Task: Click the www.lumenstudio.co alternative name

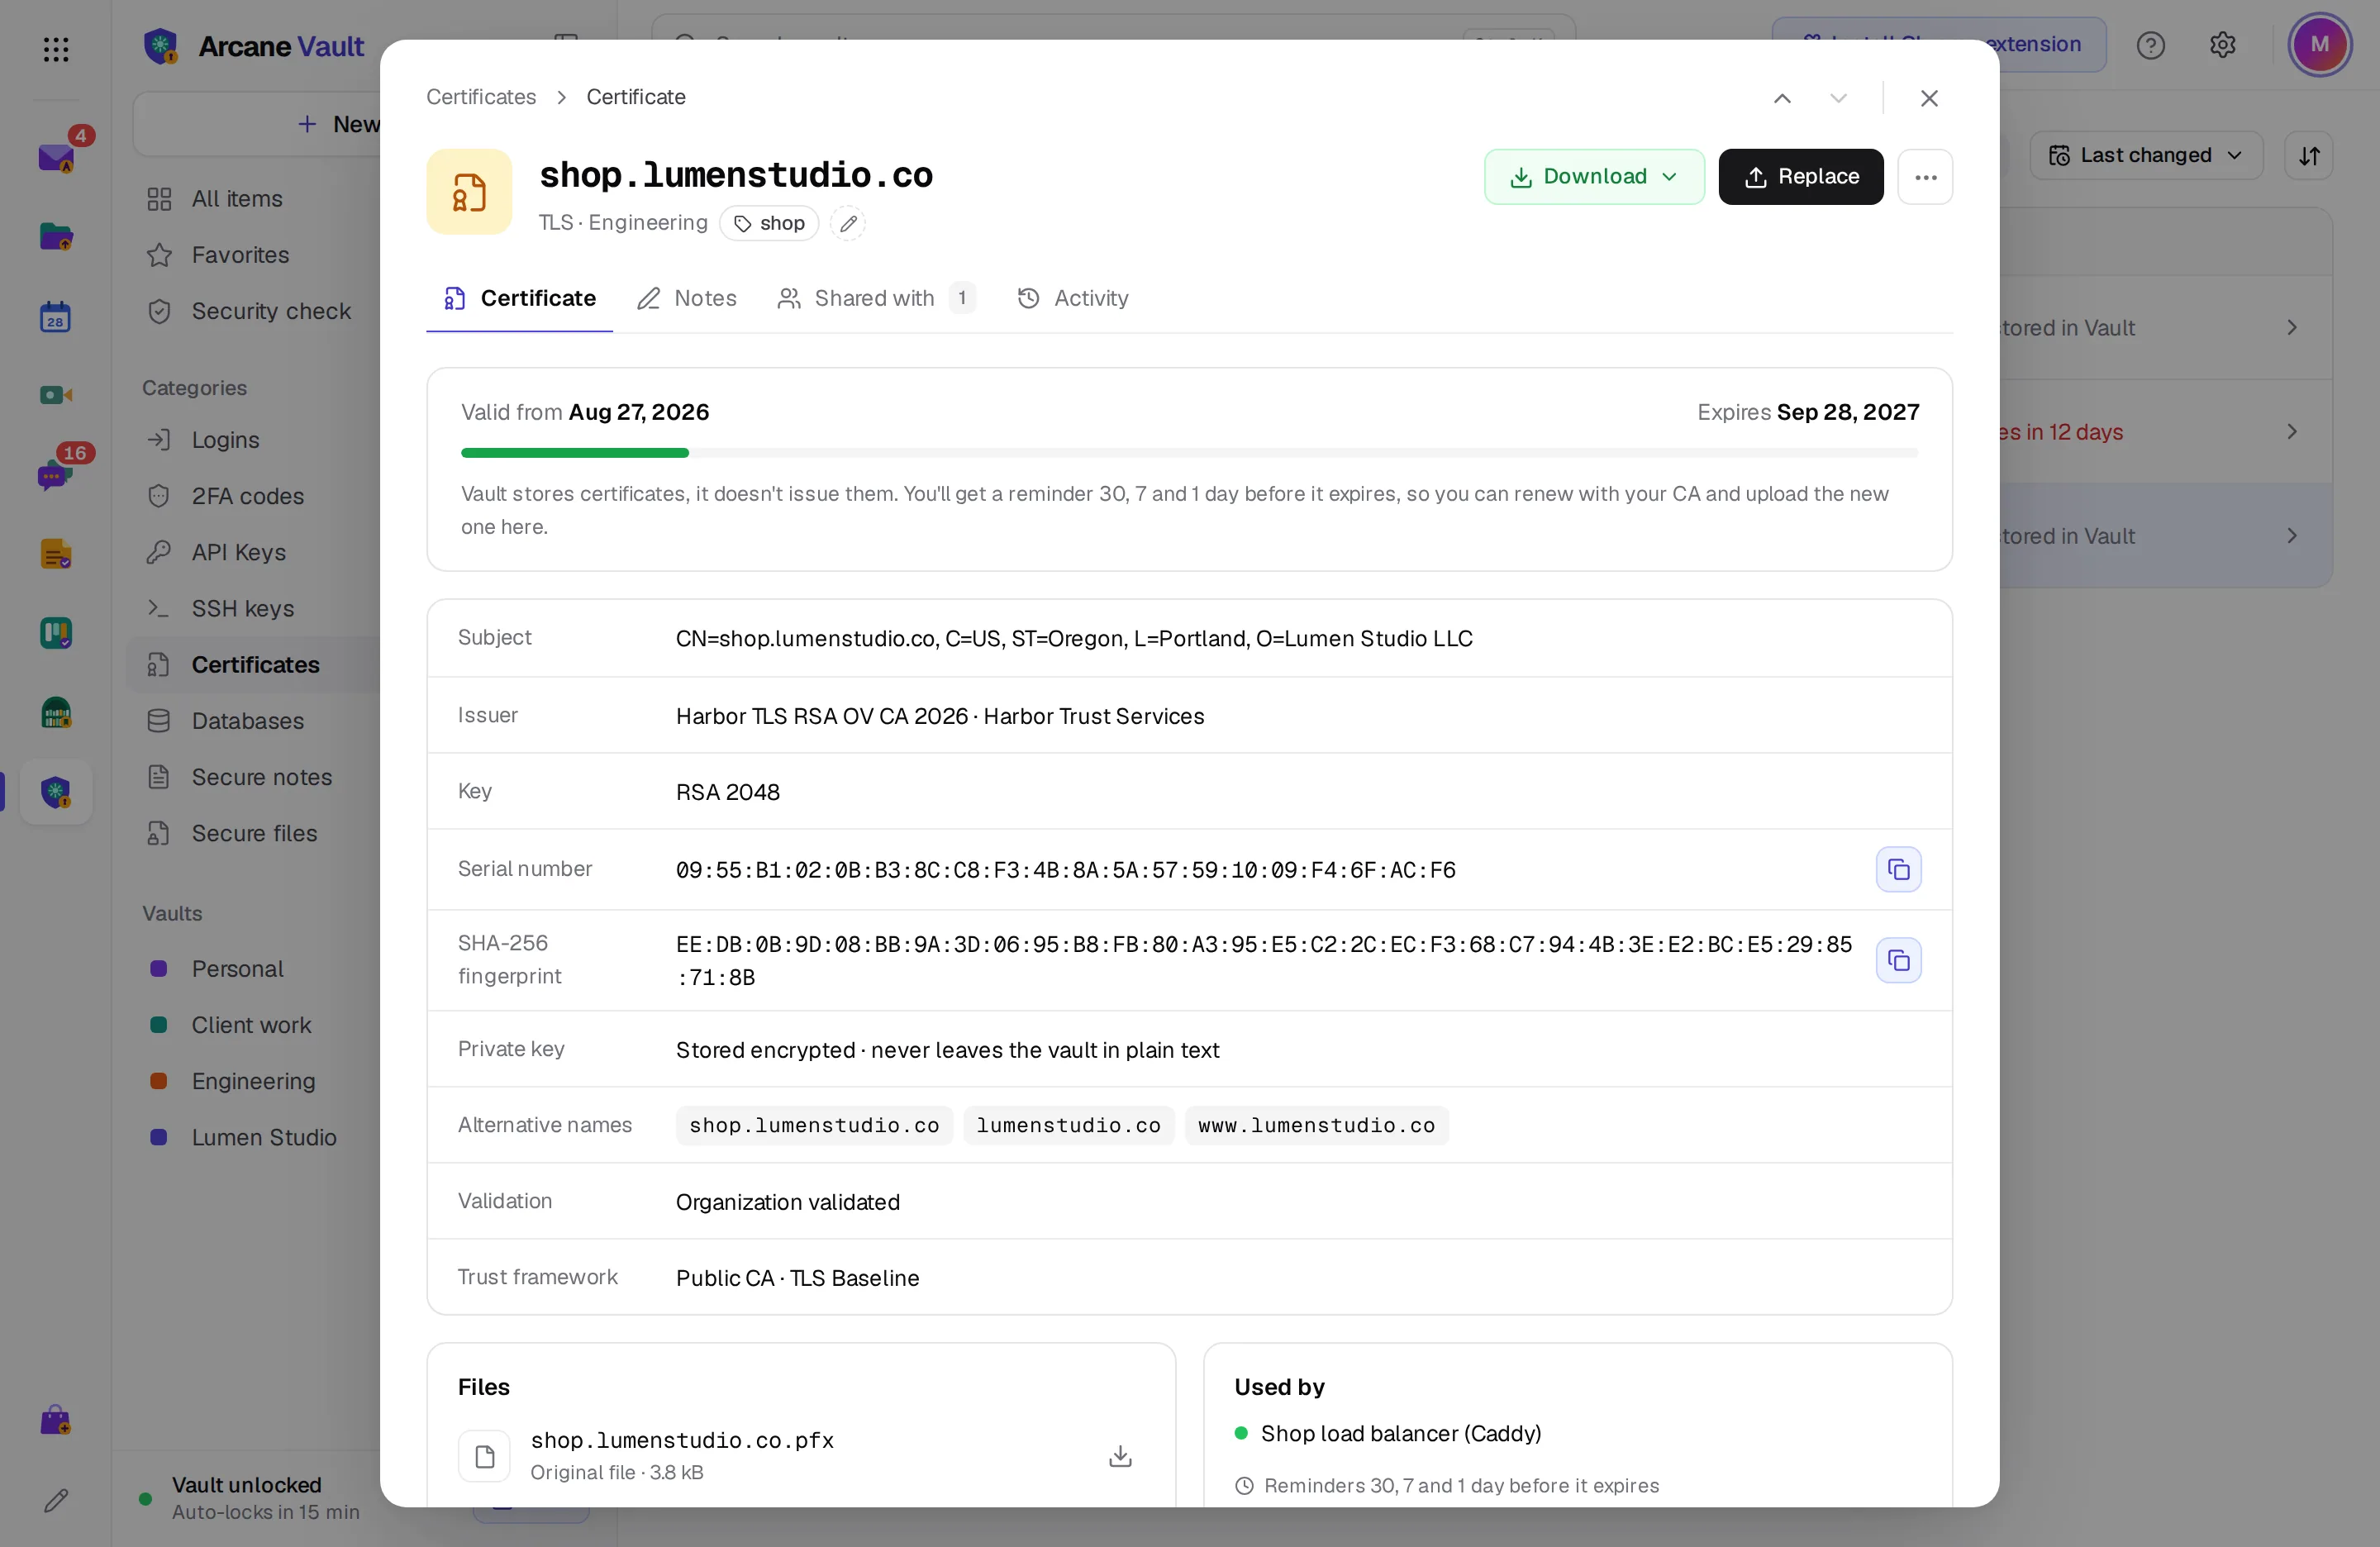Action: (1316, 1126)
